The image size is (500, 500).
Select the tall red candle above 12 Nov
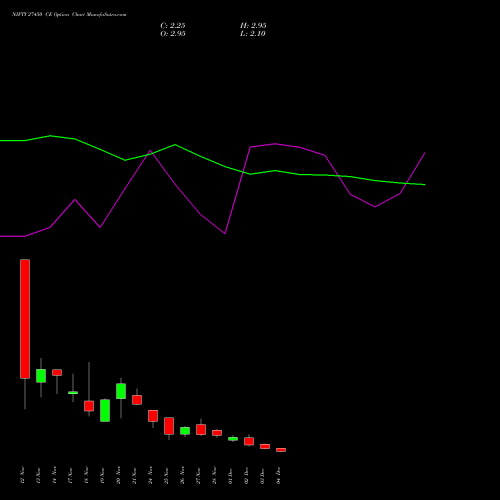[x=25, y=319]
